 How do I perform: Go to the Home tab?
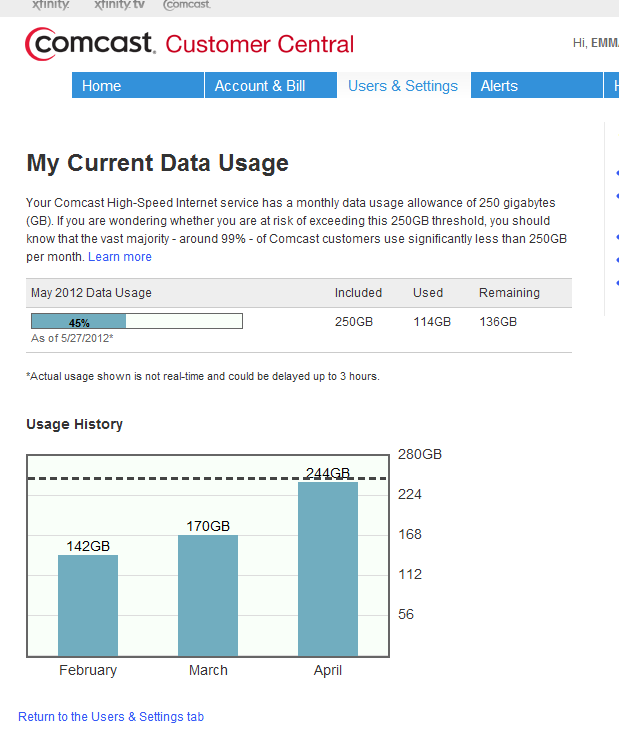(101, 86)
